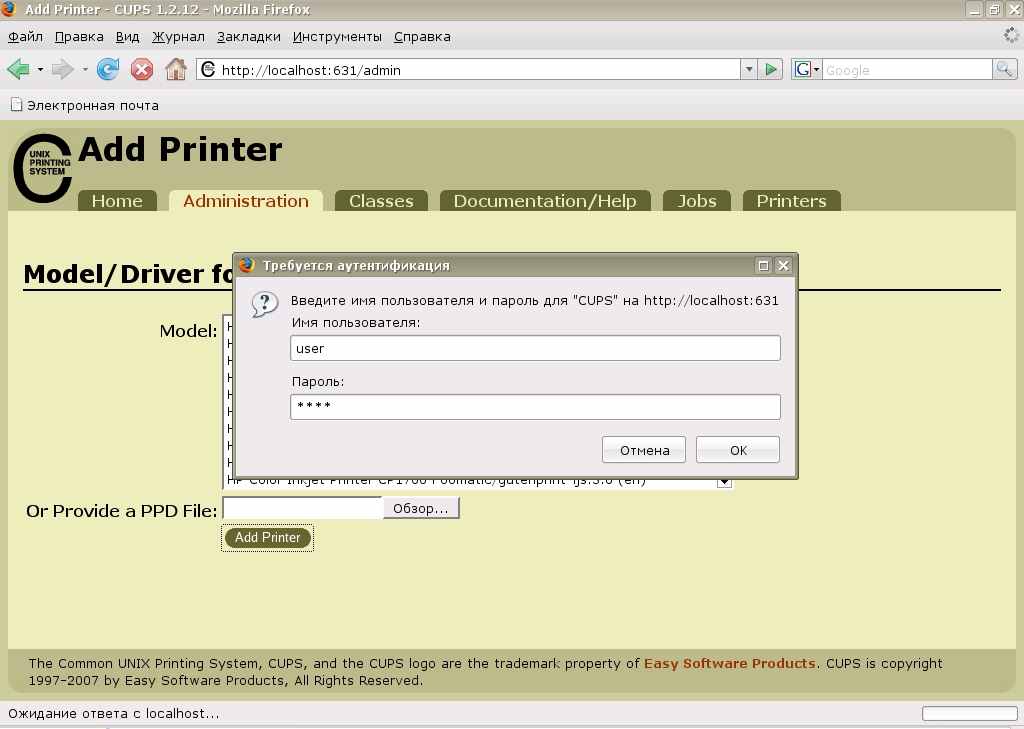Stop loading with the red X icon
This screenshot has height=729, width=1024.
pyautogui.click(x=142, y=69)
